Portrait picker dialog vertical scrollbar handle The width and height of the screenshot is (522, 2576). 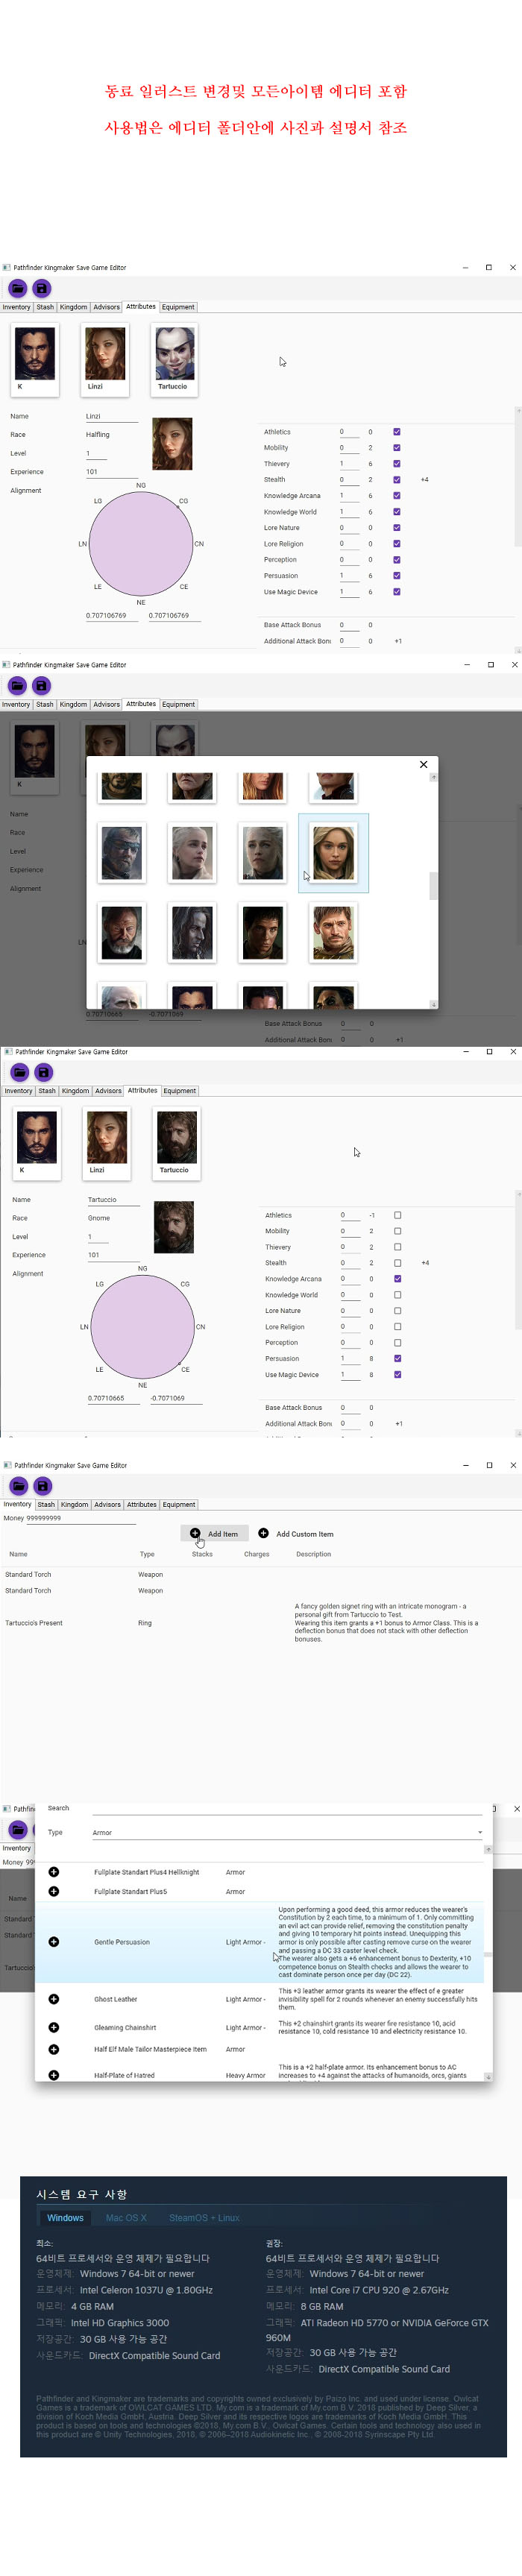433,886
